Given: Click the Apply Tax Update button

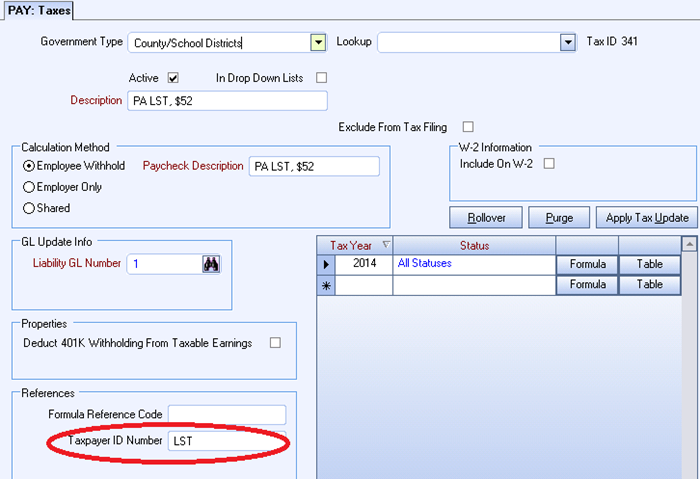Looking at the screenshot, I should tap(645, 217).
